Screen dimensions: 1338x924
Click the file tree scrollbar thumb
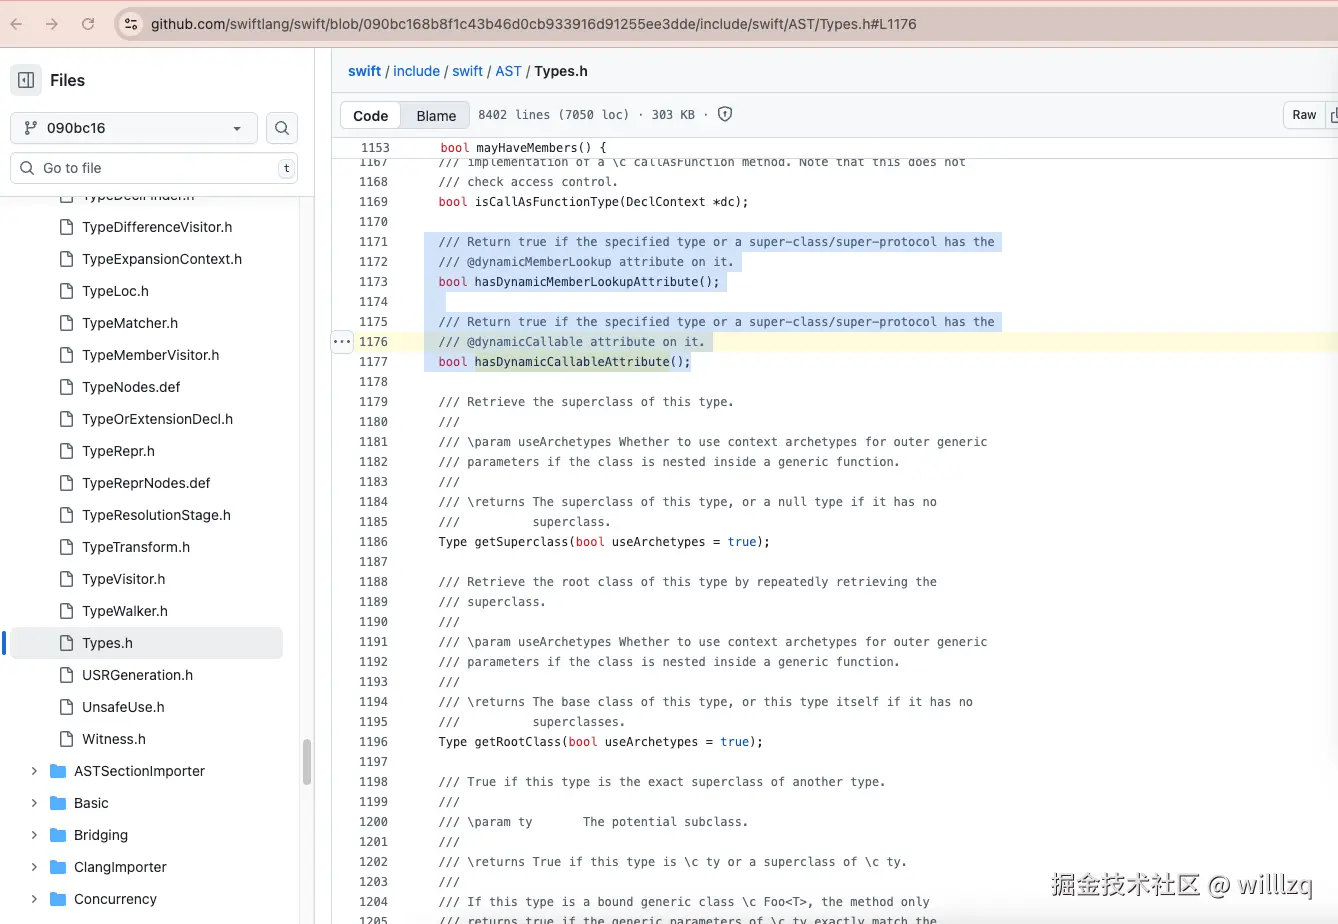coord(307,762)
